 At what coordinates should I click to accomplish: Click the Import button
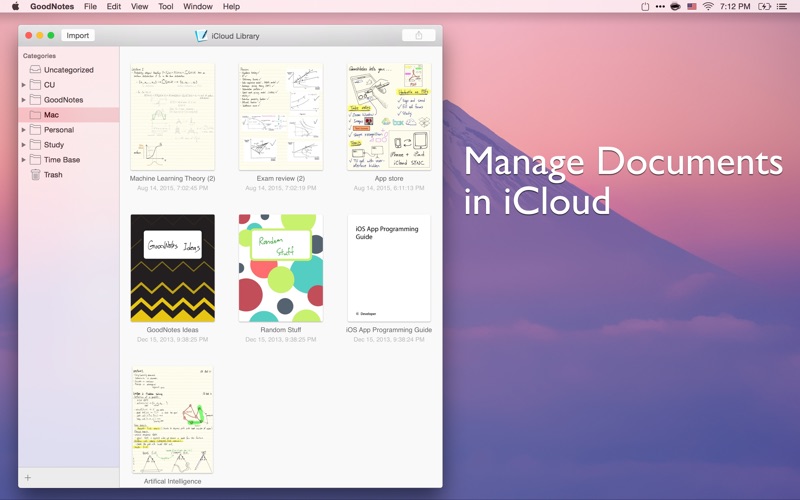pos(78,35)
